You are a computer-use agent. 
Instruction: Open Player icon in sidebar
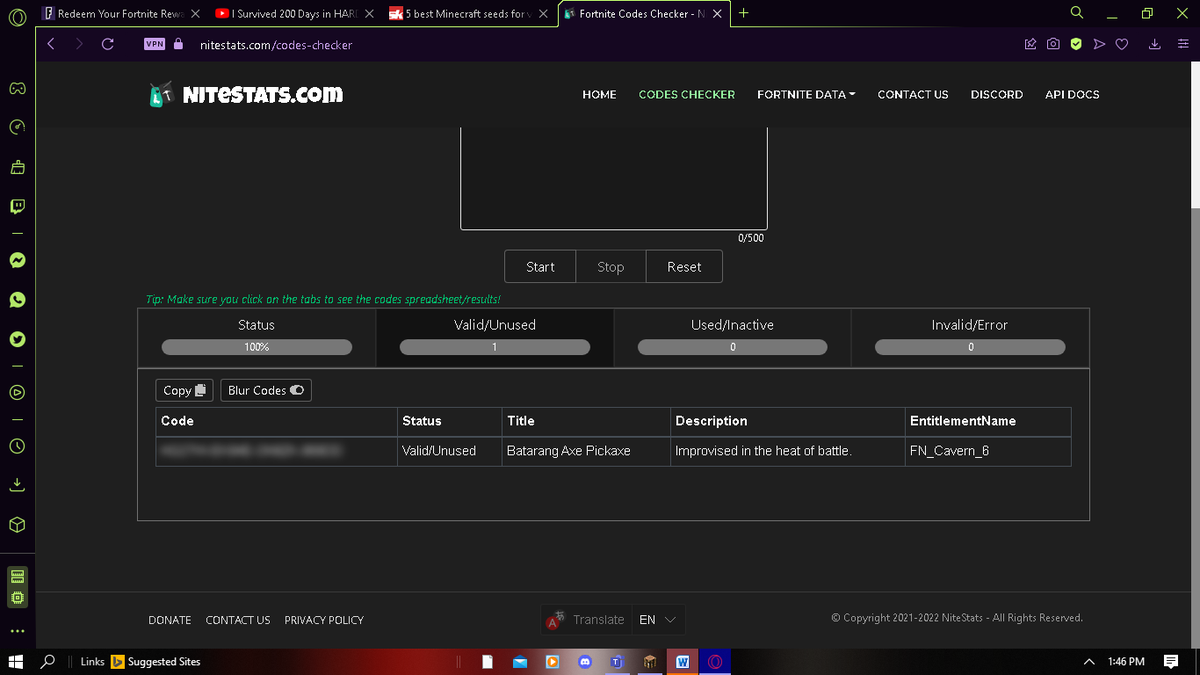[17, 392]
